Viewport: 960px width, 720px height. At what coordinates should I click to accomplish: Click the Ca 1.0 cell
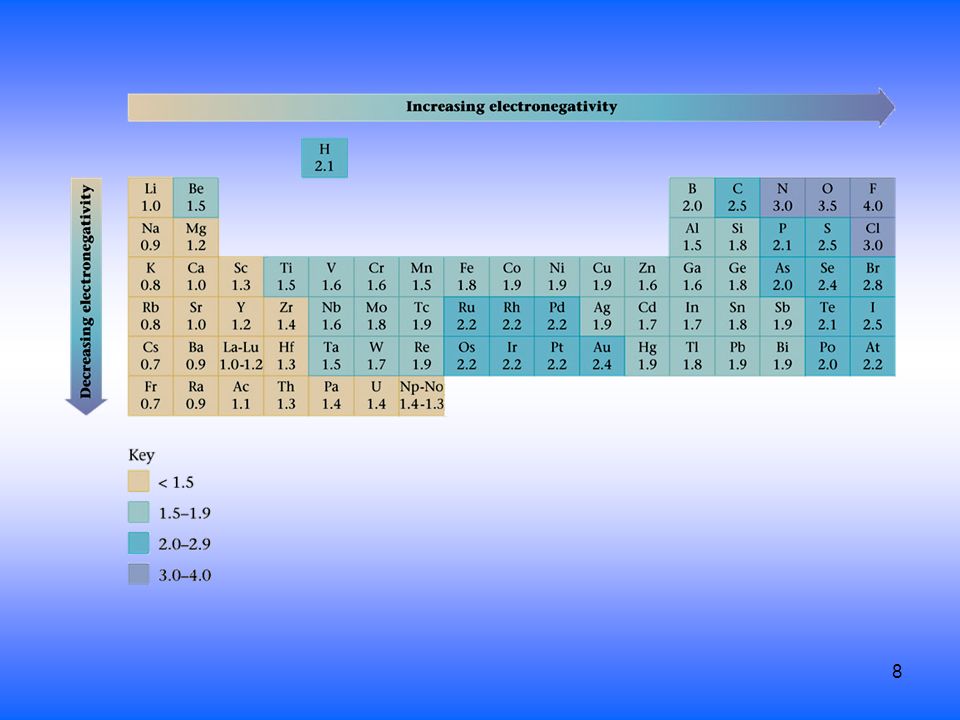click(x=196, y=277)
